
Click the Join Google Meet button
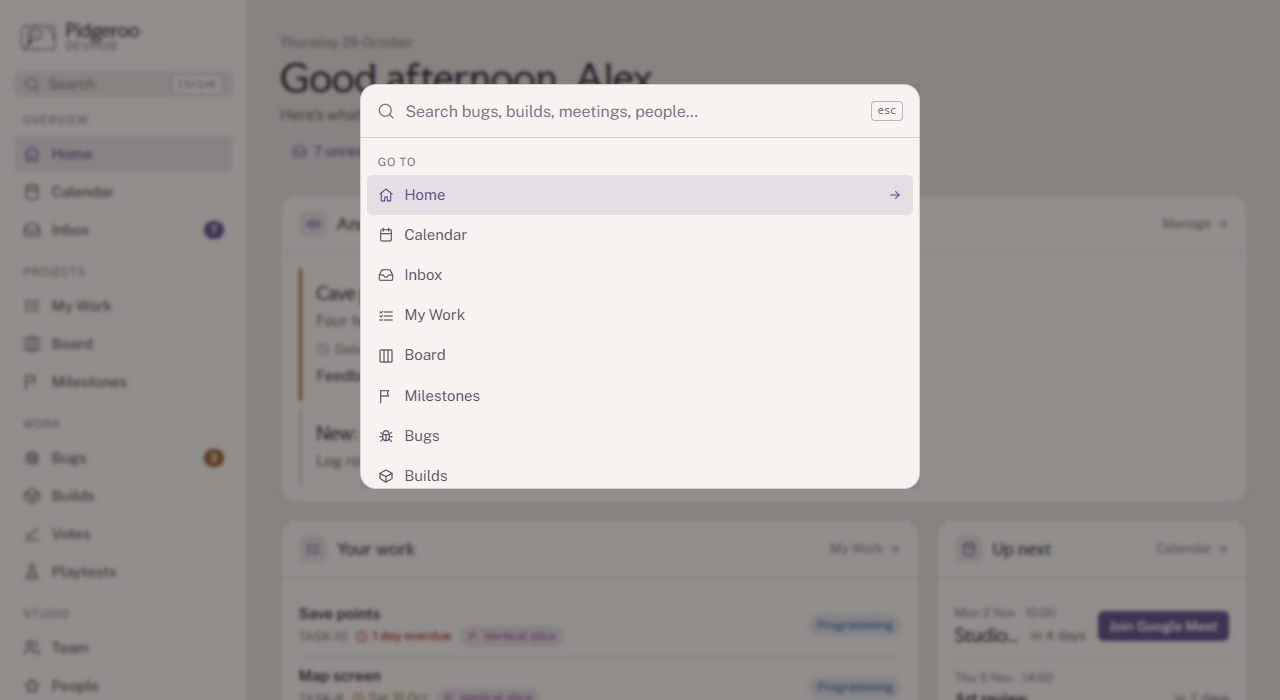pos(1163,627)
